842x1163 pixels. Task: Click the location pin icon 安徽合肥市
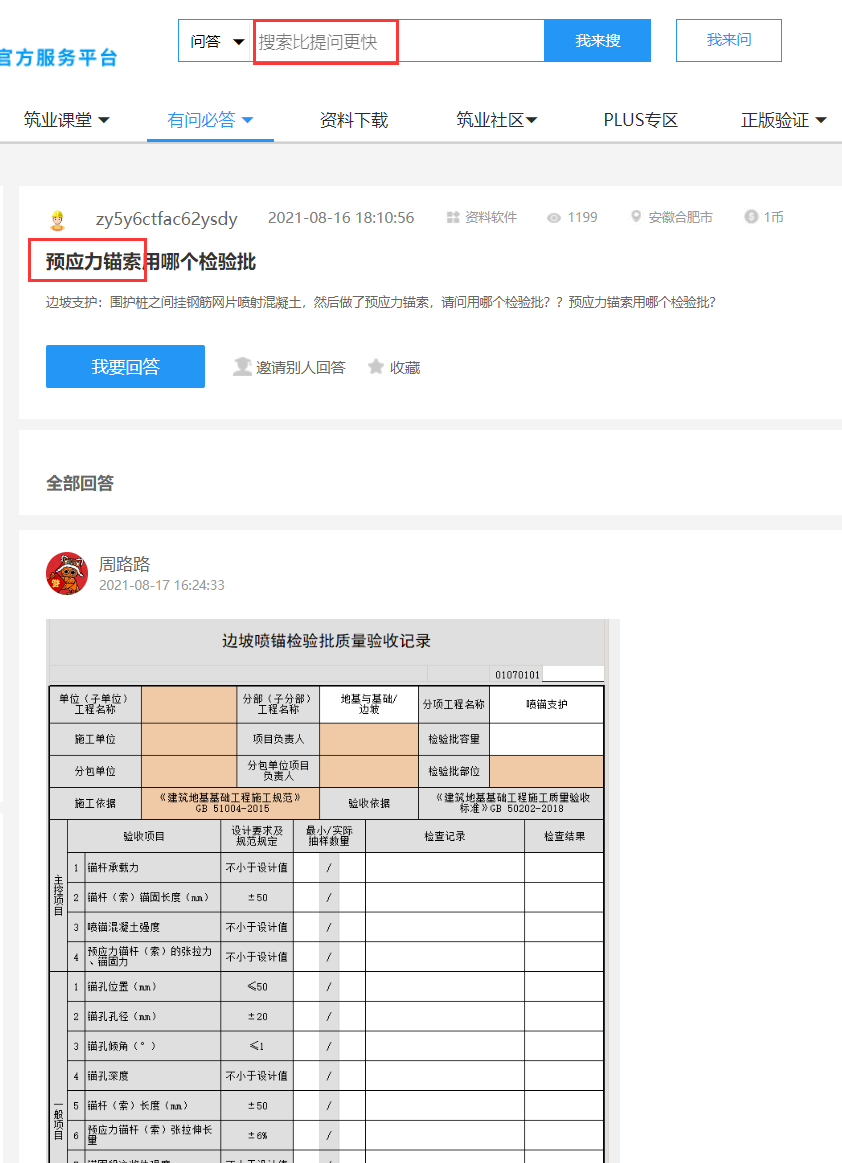[636, 217]
